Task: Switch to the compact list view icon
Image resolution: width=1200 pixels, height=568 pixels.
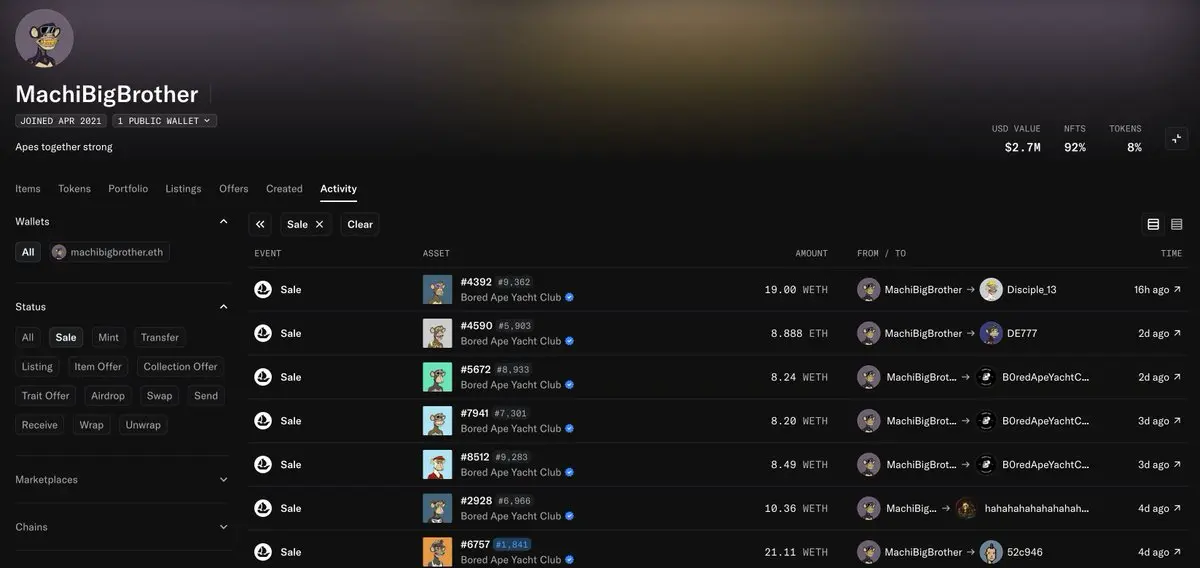Action: coord(1176,225)
